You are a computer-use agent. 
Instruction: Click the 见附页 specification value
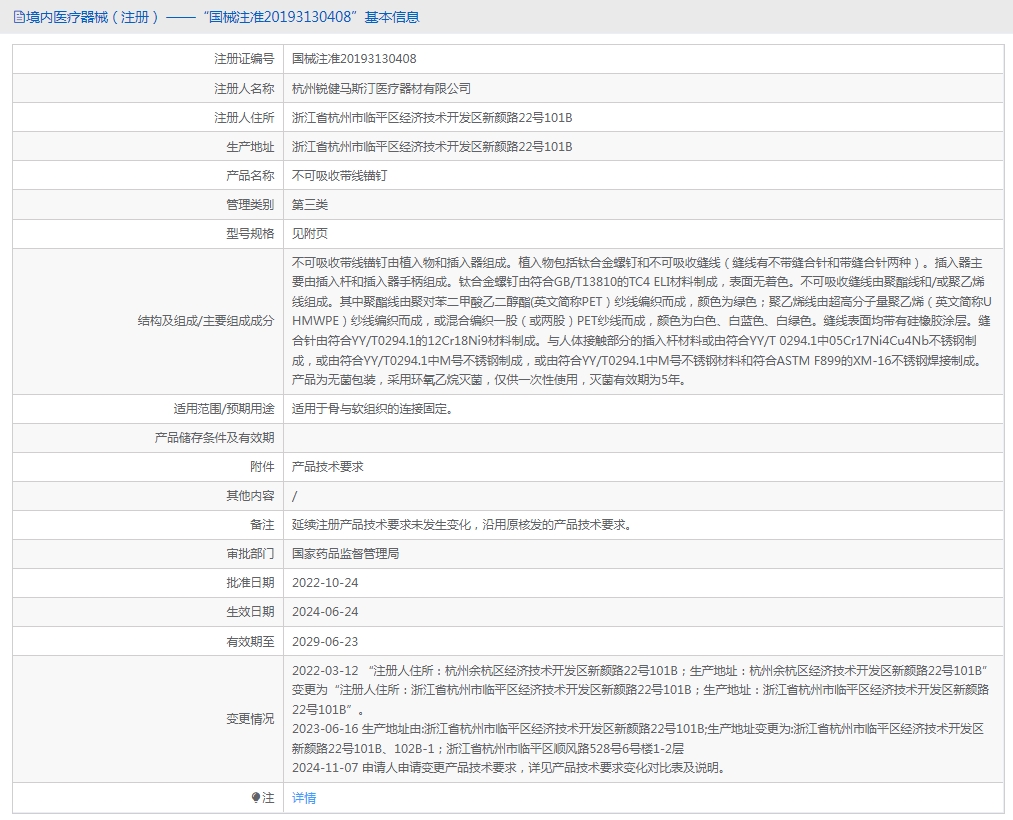click(x=310, y=234)
